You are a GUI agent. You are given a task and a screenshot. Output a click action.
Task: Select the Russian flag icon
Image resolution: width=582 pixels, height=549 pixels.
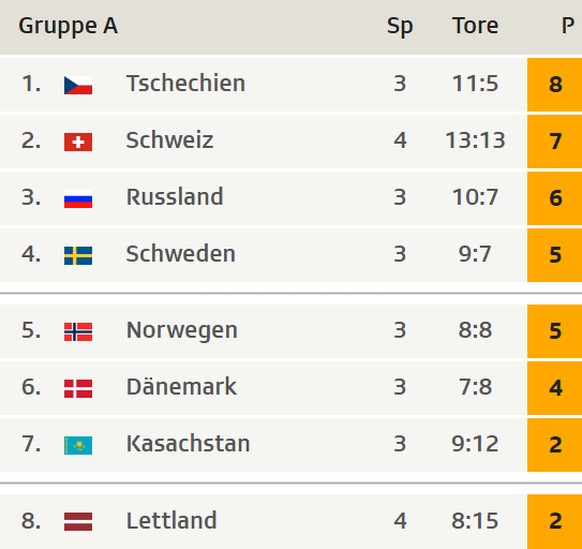coord(78,199)
